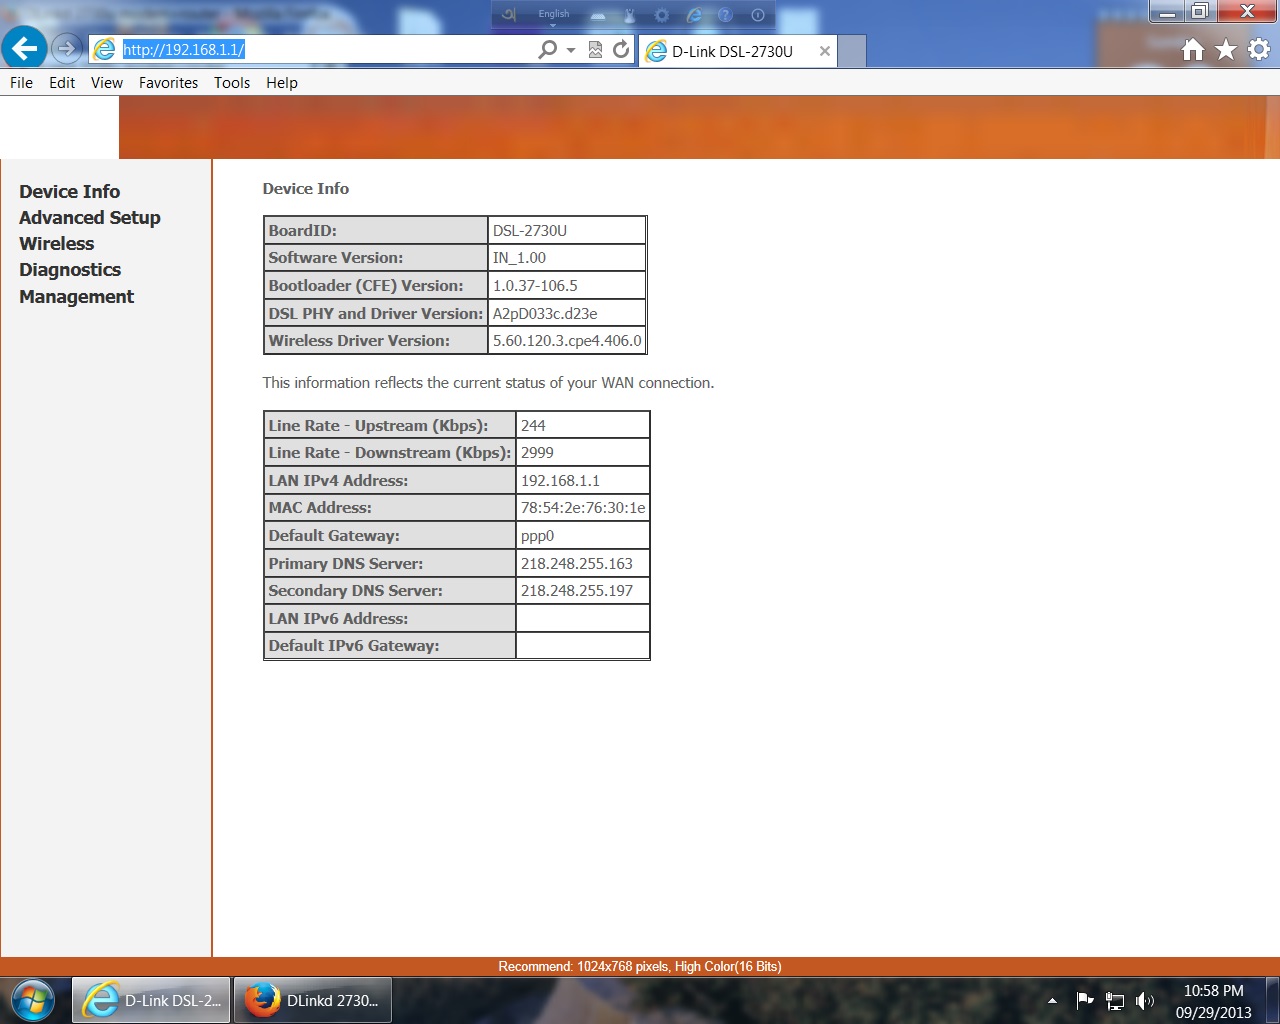This screenshot has height=1024, width=1280.
Task: Click MAC Address value 78:54:2e:76:30:1e
Action: (583, 508)
